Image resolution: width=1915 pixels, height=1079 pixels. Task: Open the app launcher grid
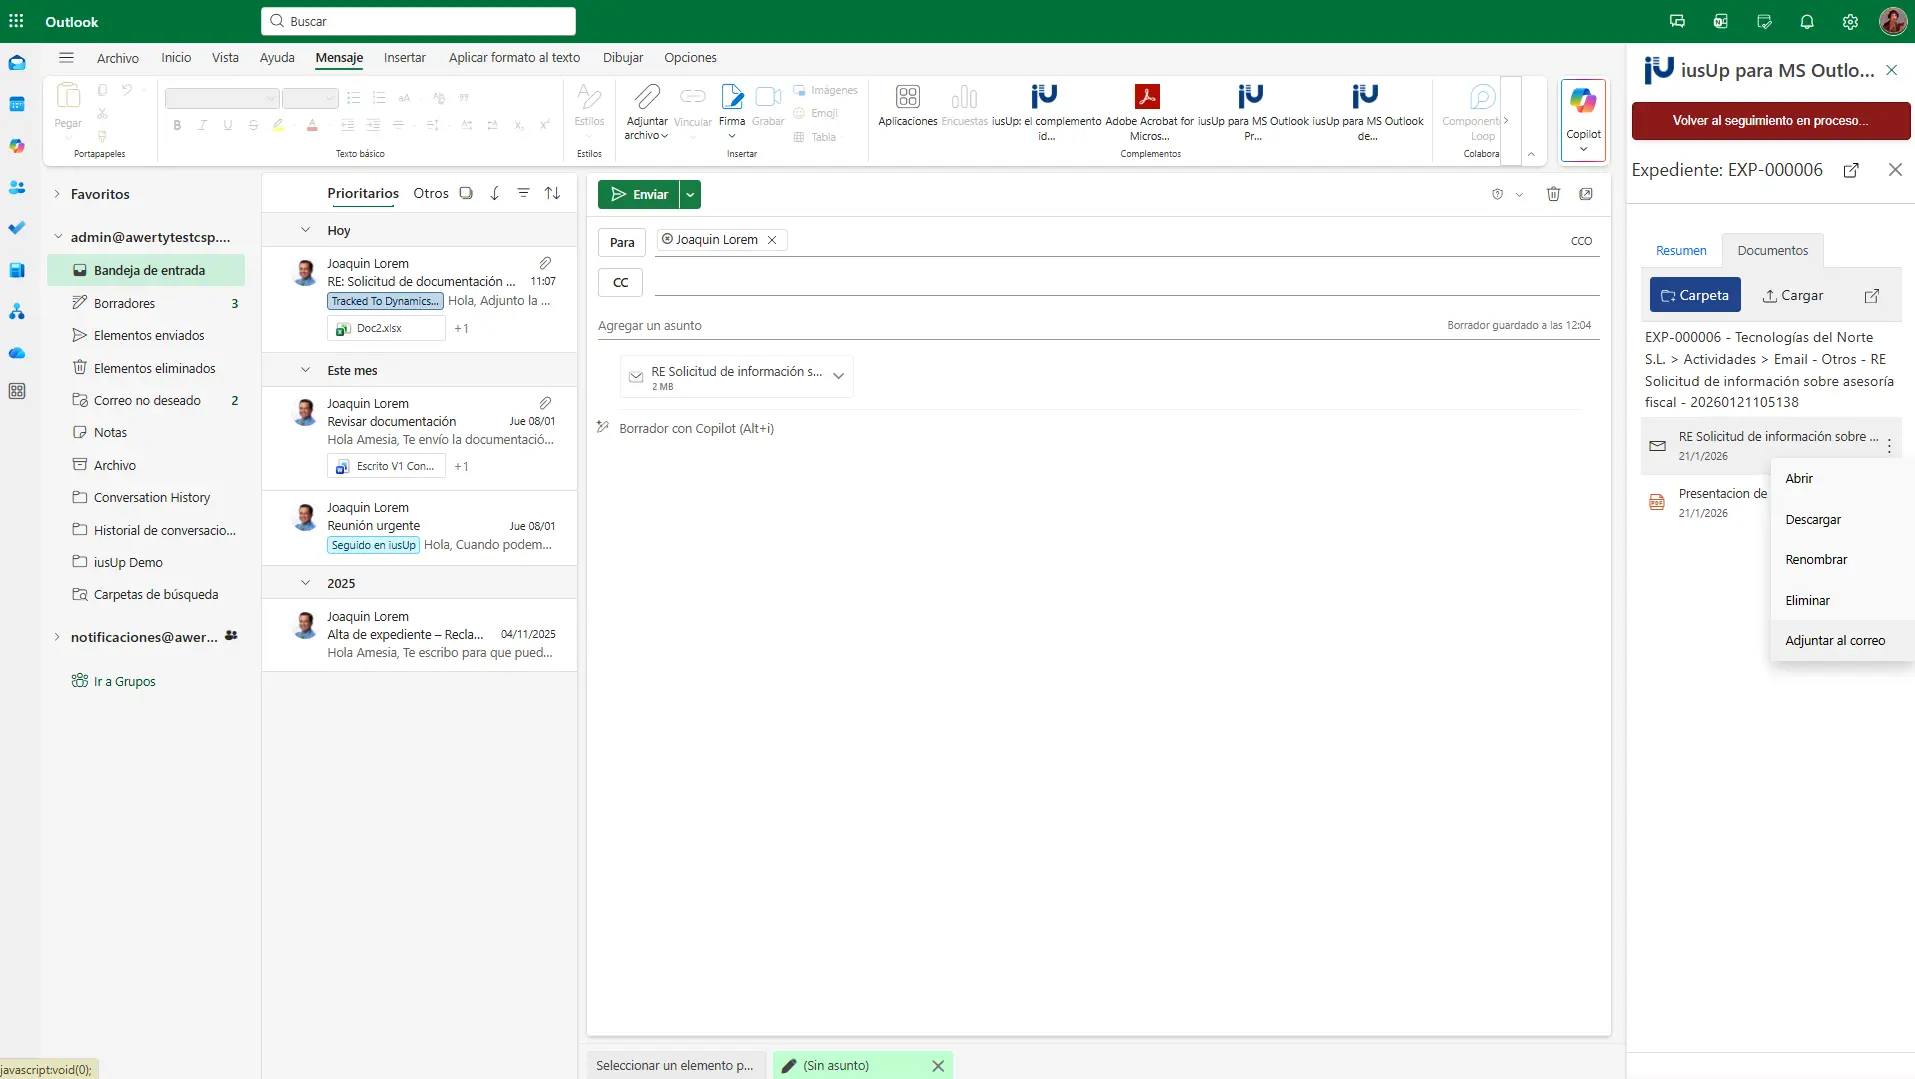pos(16,22)
